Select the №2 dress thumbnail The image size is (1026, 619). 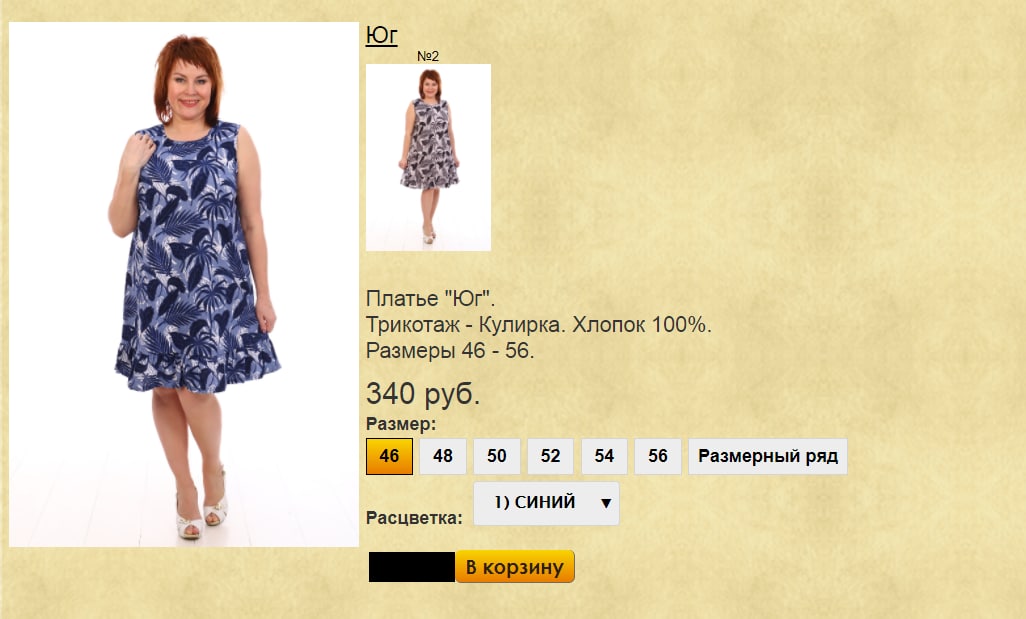coord(428,157)
